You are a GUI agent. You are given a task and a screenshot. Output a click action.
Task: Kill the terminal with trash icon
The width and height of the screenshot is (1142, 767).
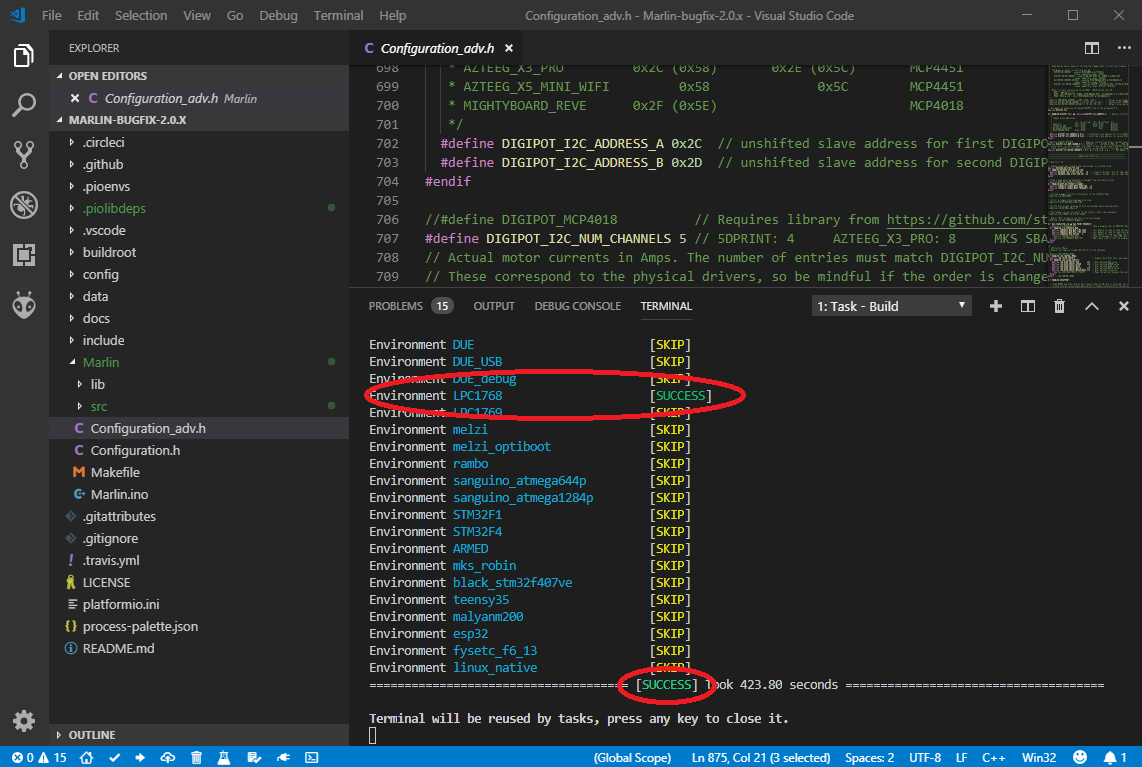click(x=1060, y=307)
